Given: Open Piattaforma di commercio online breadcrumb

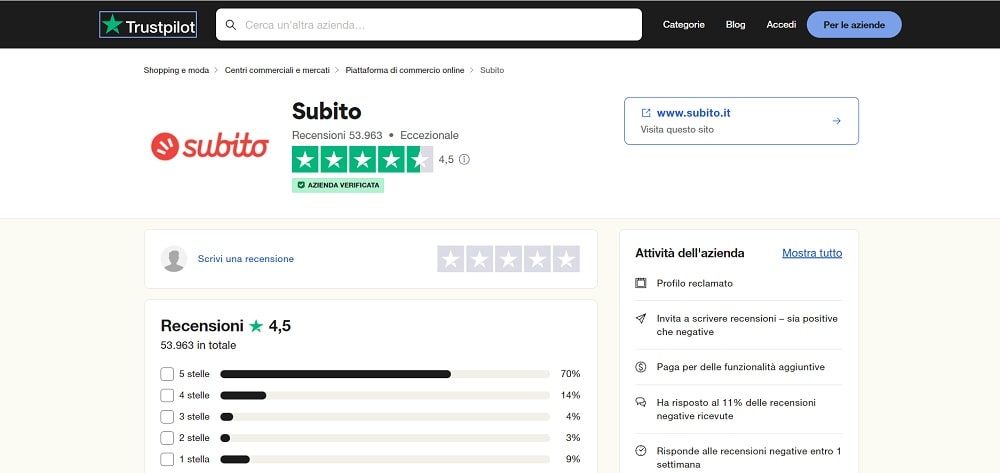Looking at the screenshot, I should tap(405, 70).
